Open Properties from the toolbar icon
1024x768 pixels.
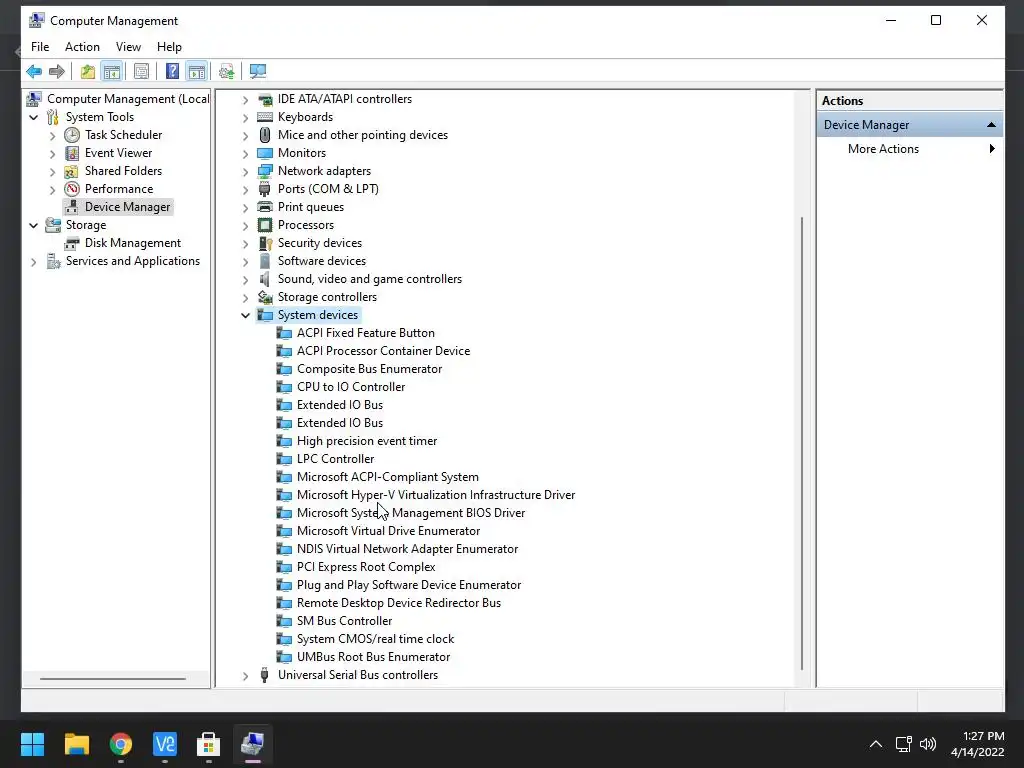pyautogui.click(x=141, y=71)
